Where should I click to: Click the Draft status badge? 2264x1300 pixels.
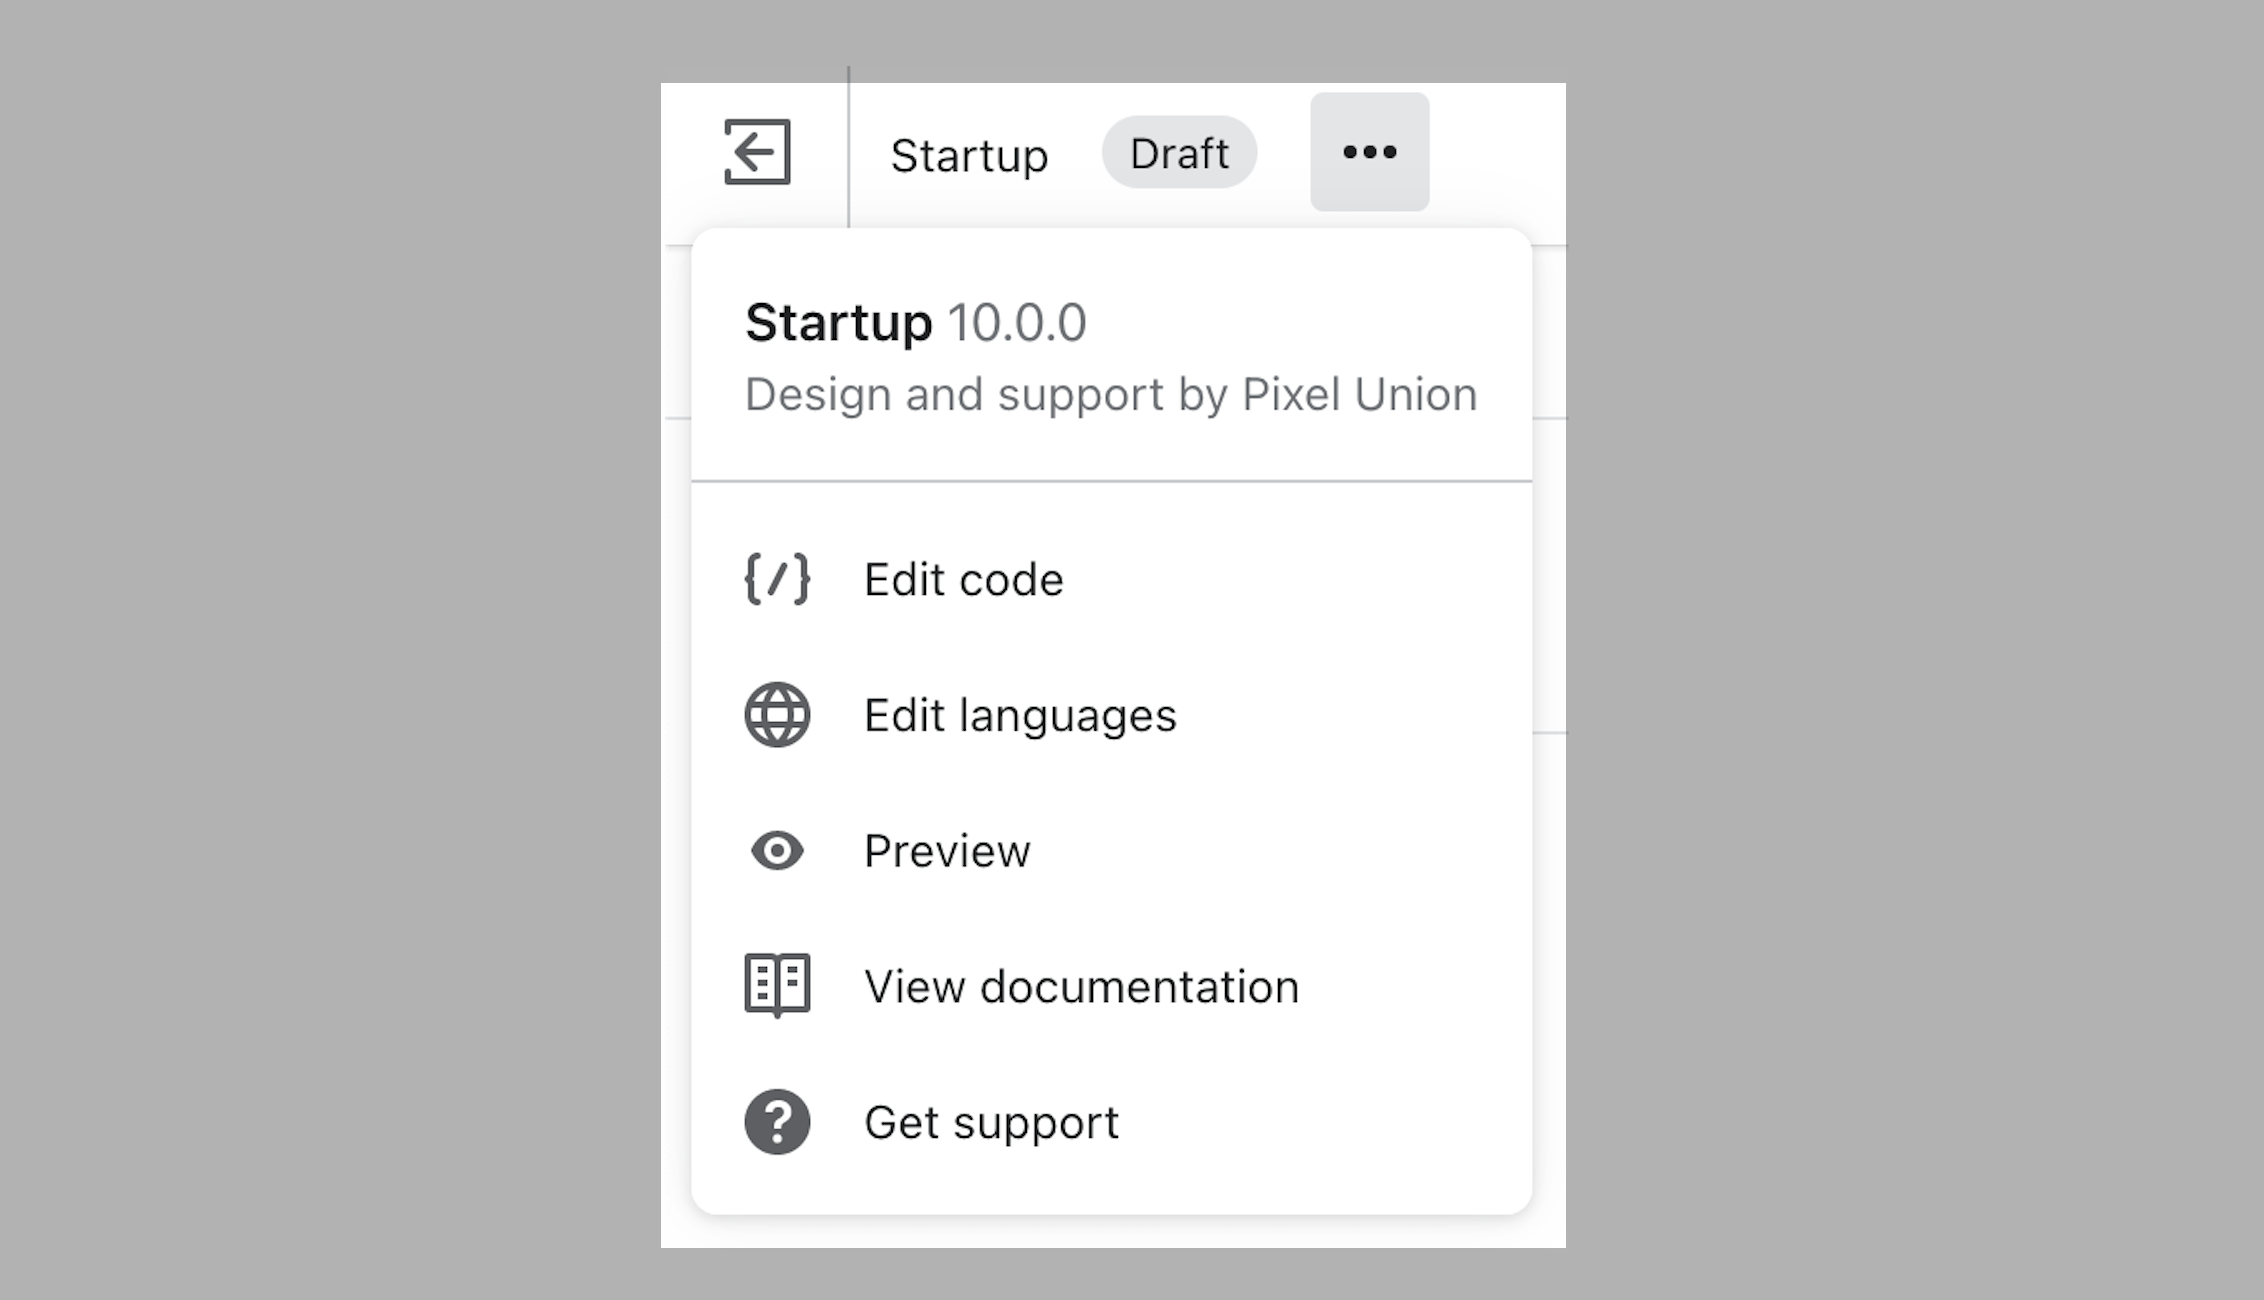click(x=1179, y=153)
